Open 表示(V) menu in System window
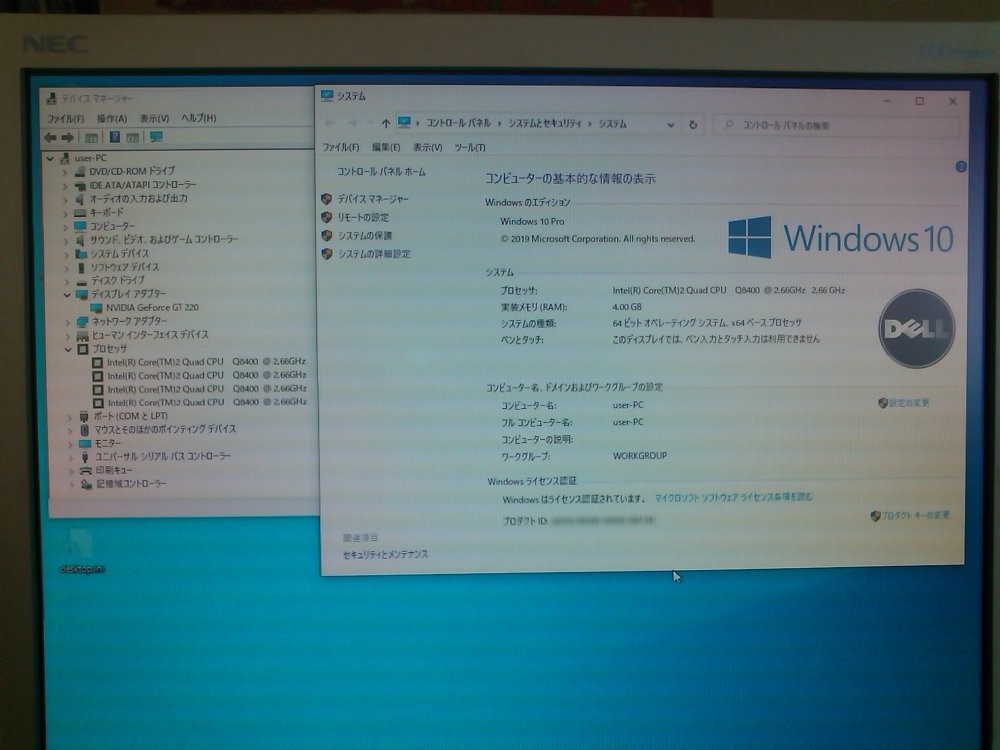This screenshot has height=750, width=1000. click(427, 147)
